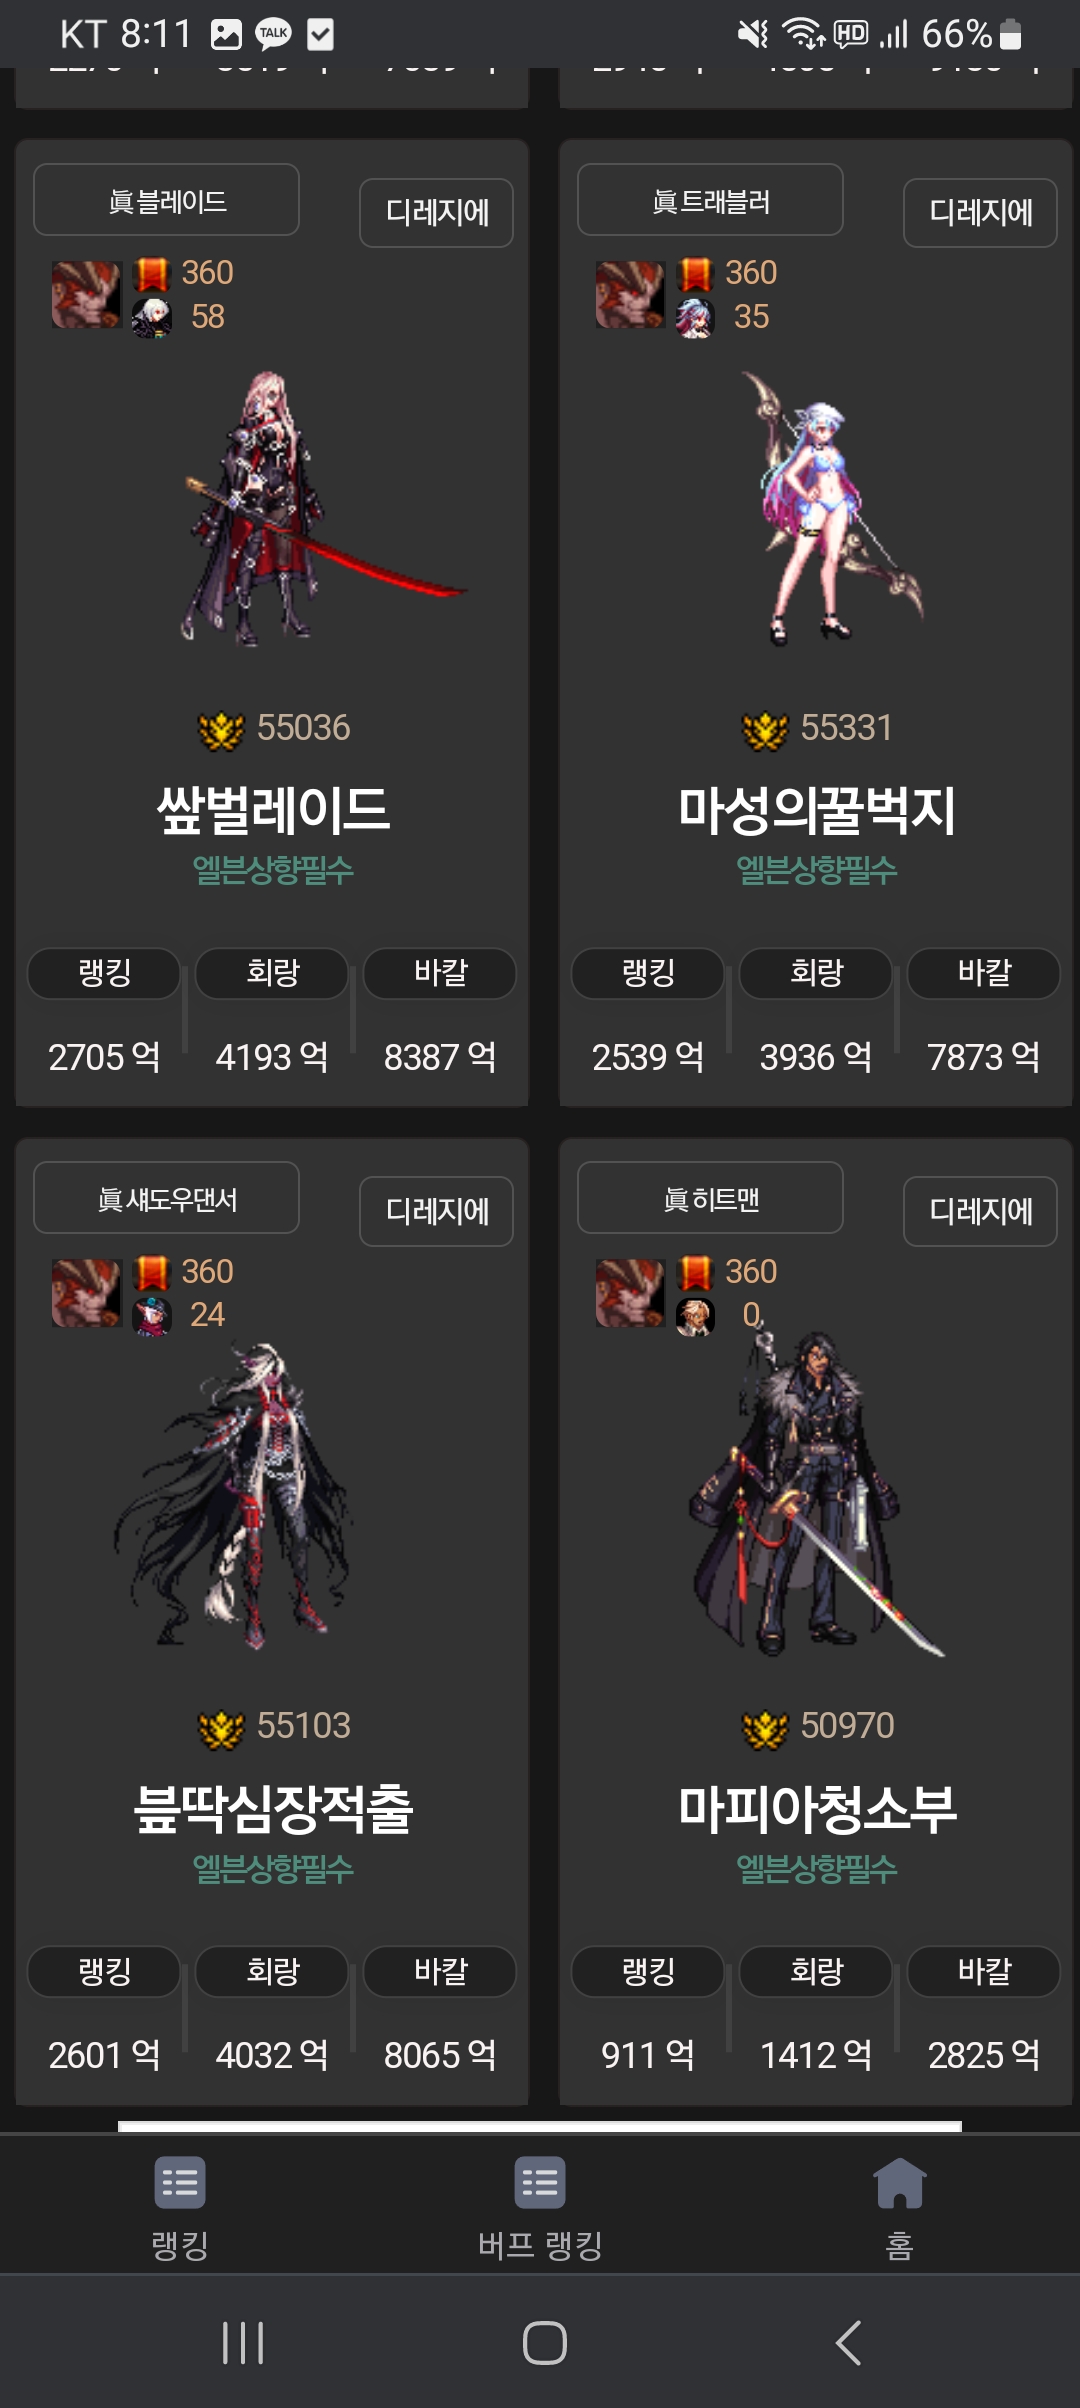Tap the Android back navigation arrow
The image size is (1080, 2408).
click(x=848, y=2342)
